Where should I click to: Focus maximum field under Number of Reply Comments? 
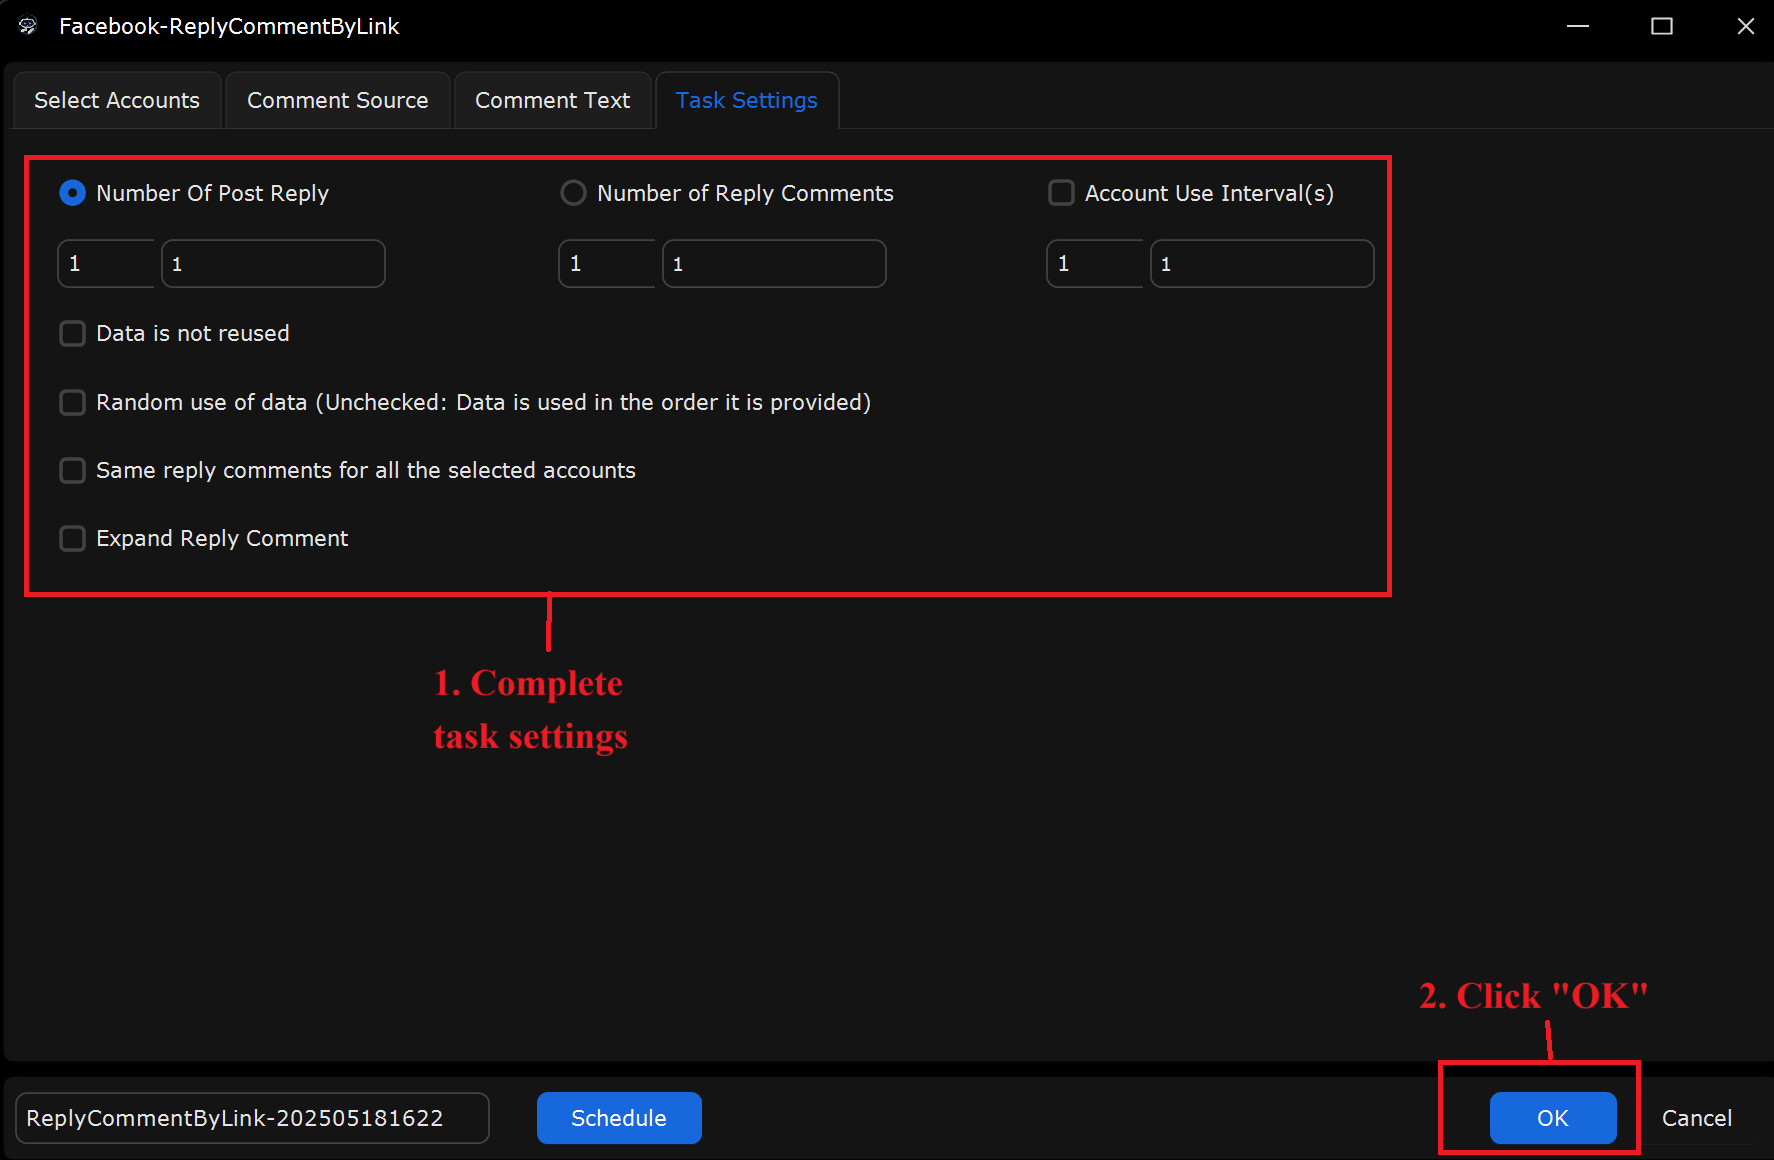(x=774, y=264)
